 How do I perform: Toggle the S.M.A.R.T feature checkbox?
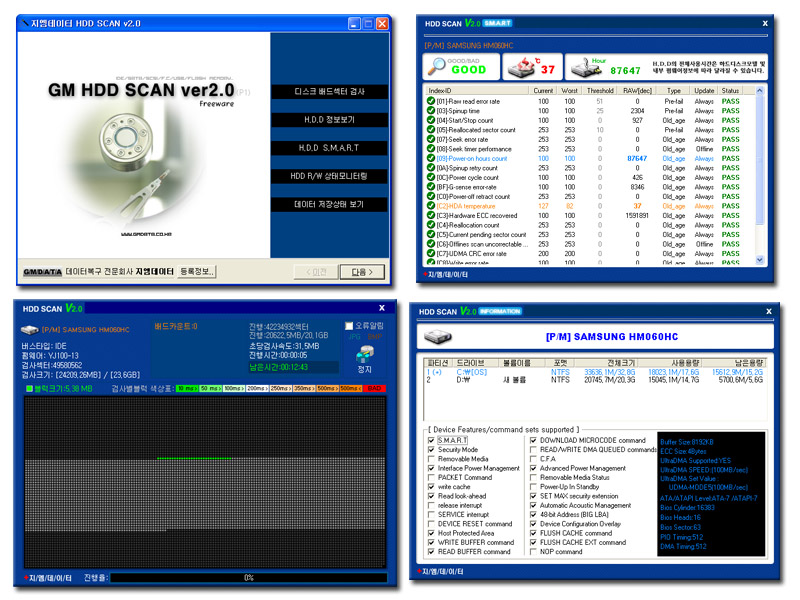[429, 440]
